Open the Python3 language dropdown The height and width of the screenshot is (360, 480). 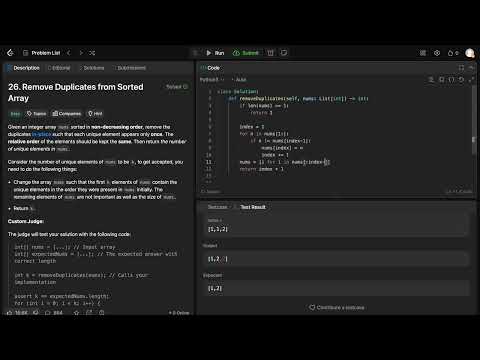(x=212, y=80)
